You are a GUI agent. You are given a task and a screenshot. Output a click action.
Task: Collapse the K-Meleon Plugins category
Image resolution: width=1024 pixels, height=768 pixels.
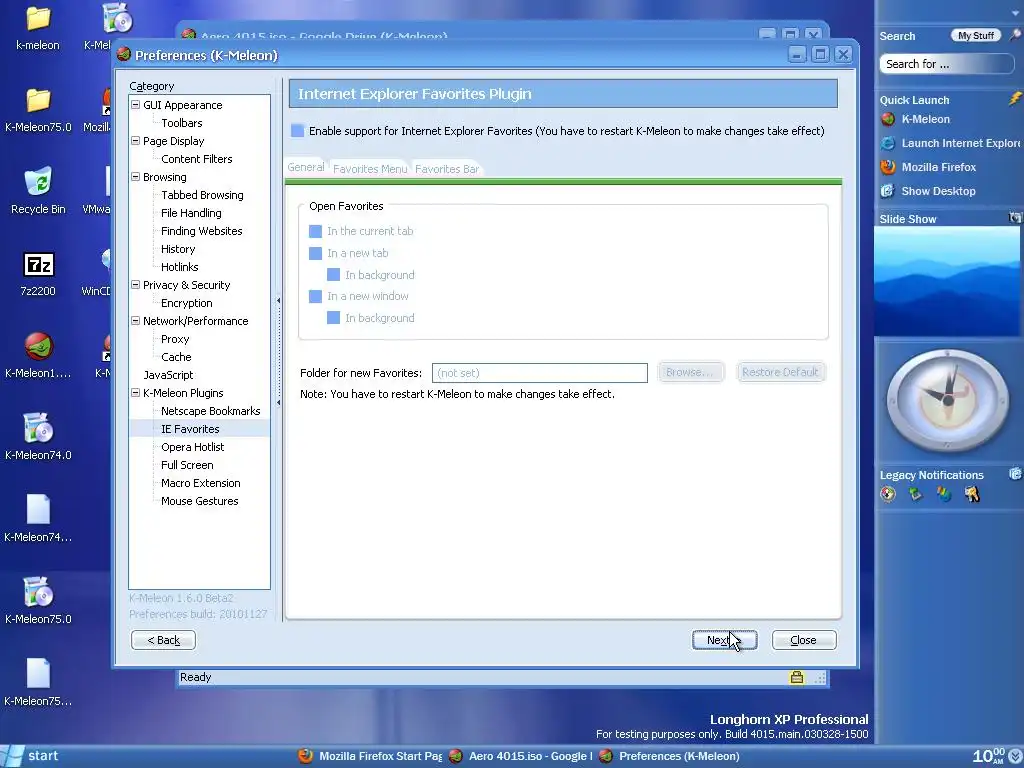[x=136, y=392]
